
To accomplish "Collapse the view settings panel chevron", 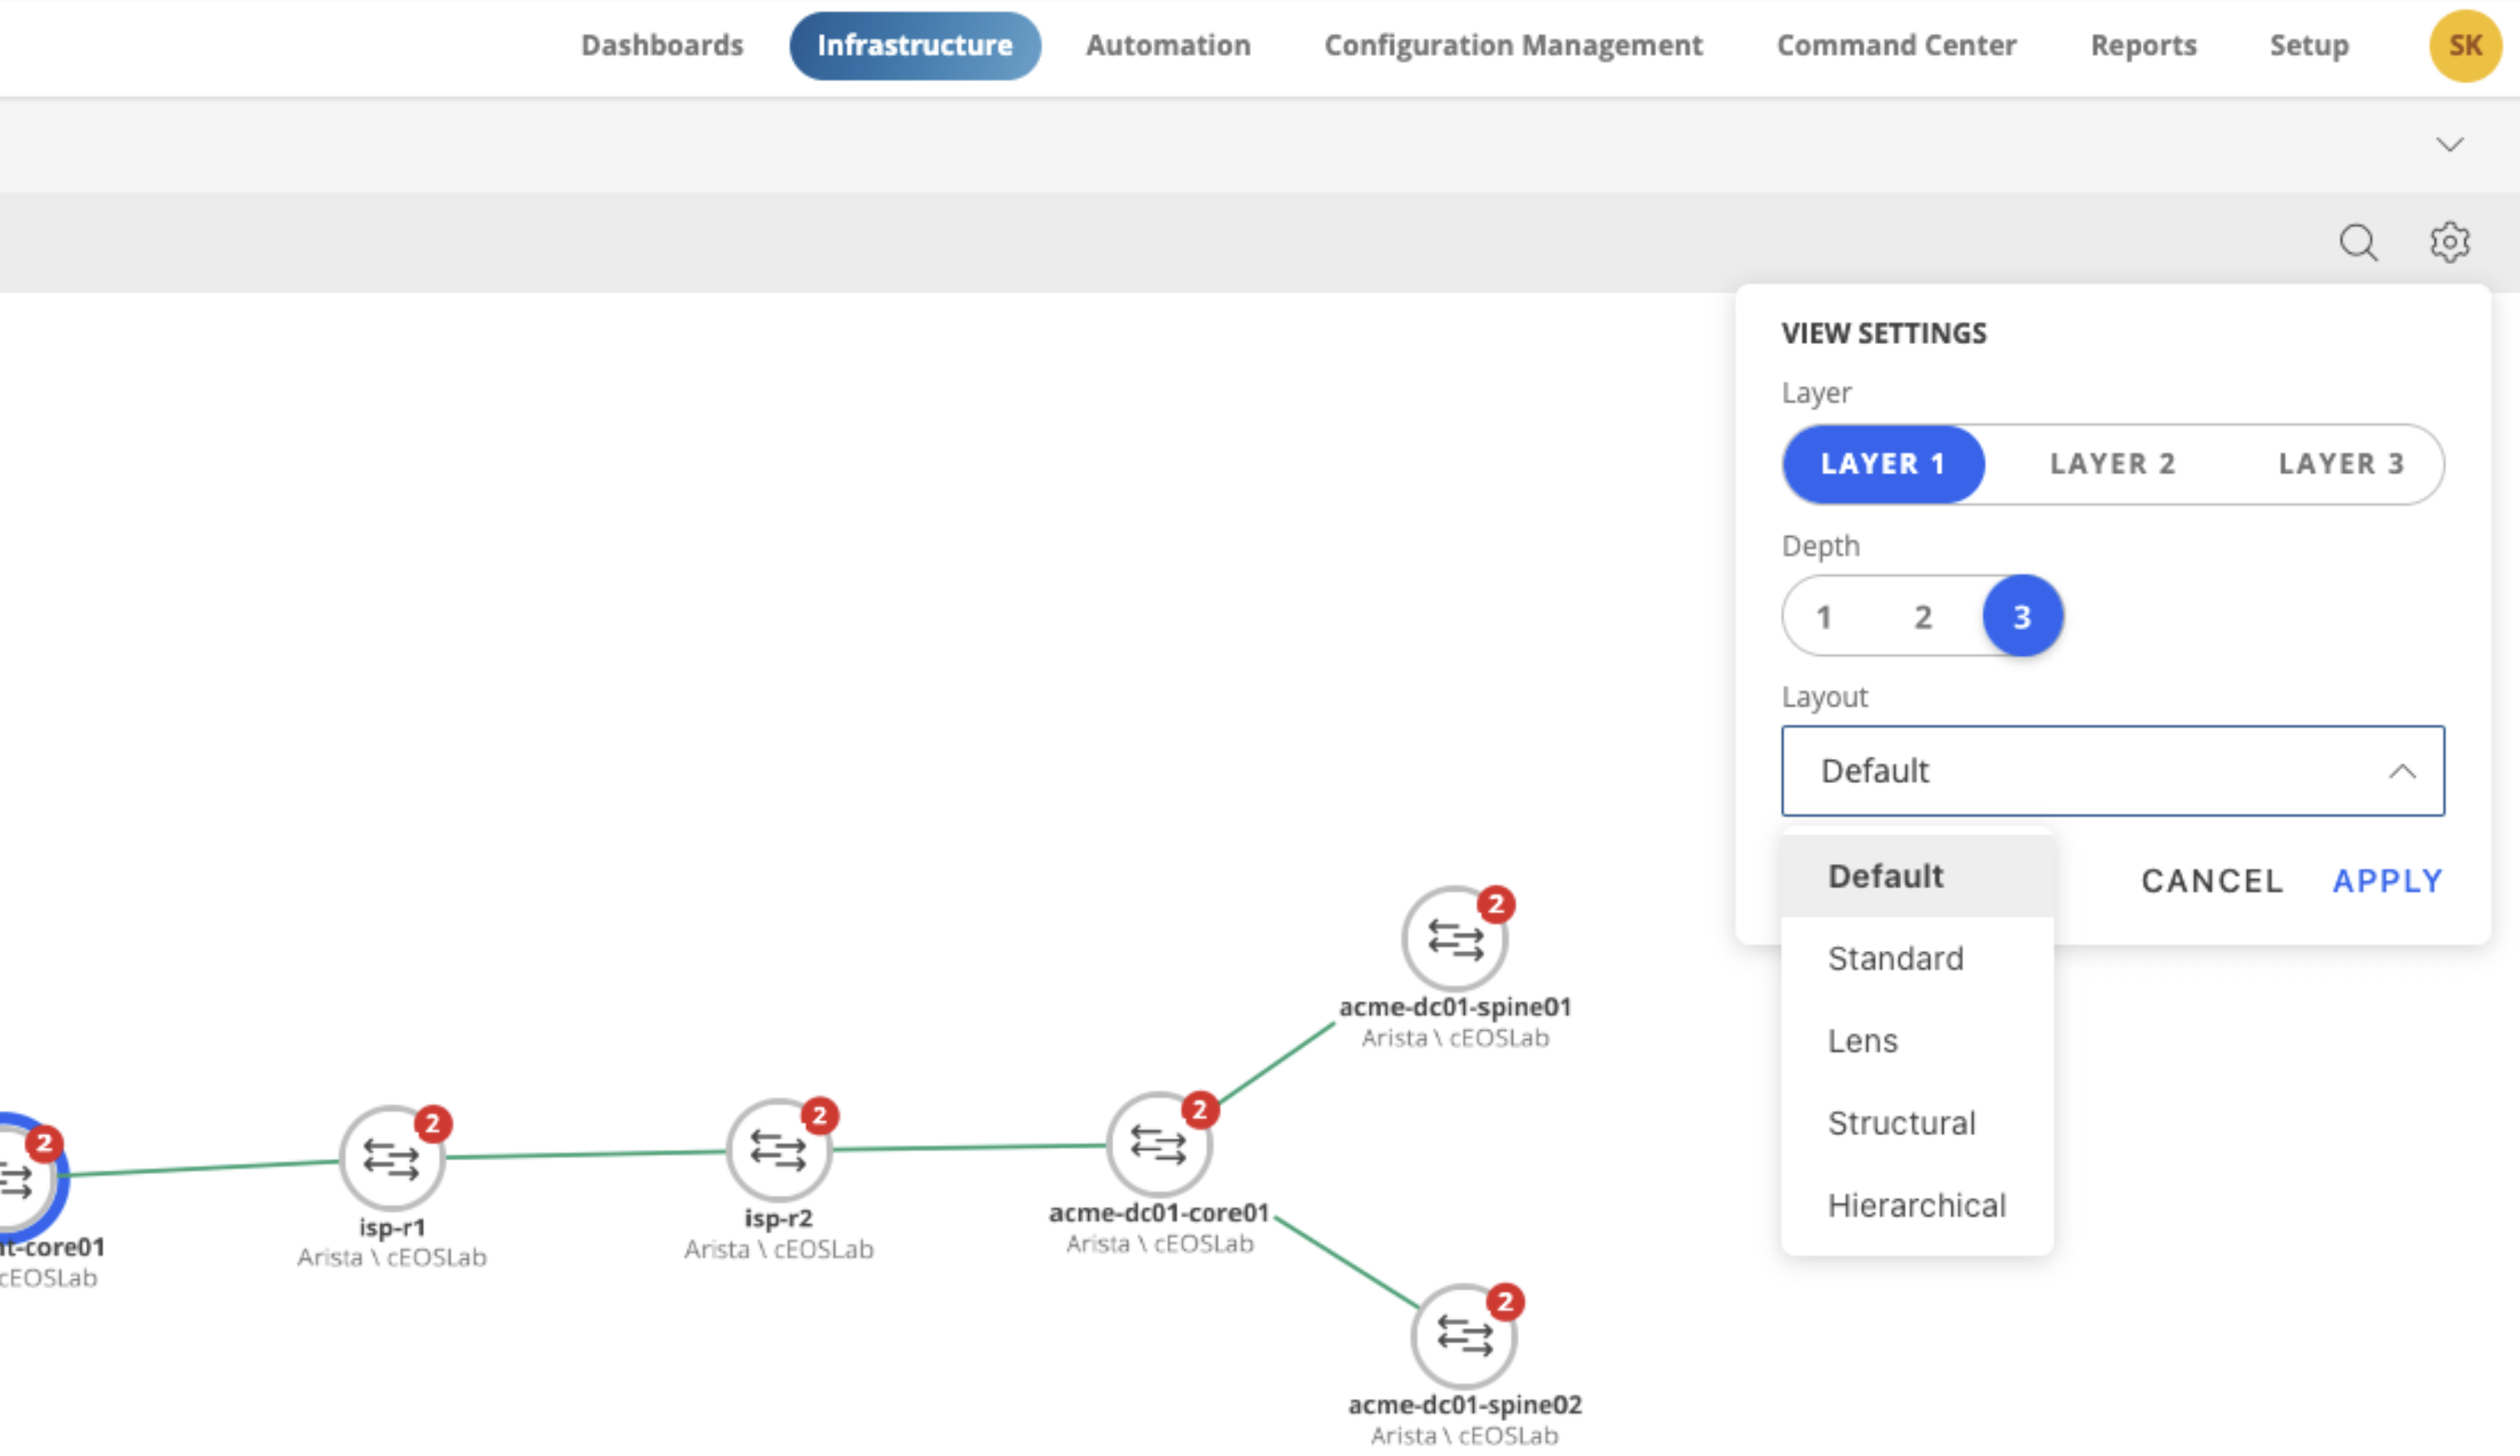I will click(2450, 144).
